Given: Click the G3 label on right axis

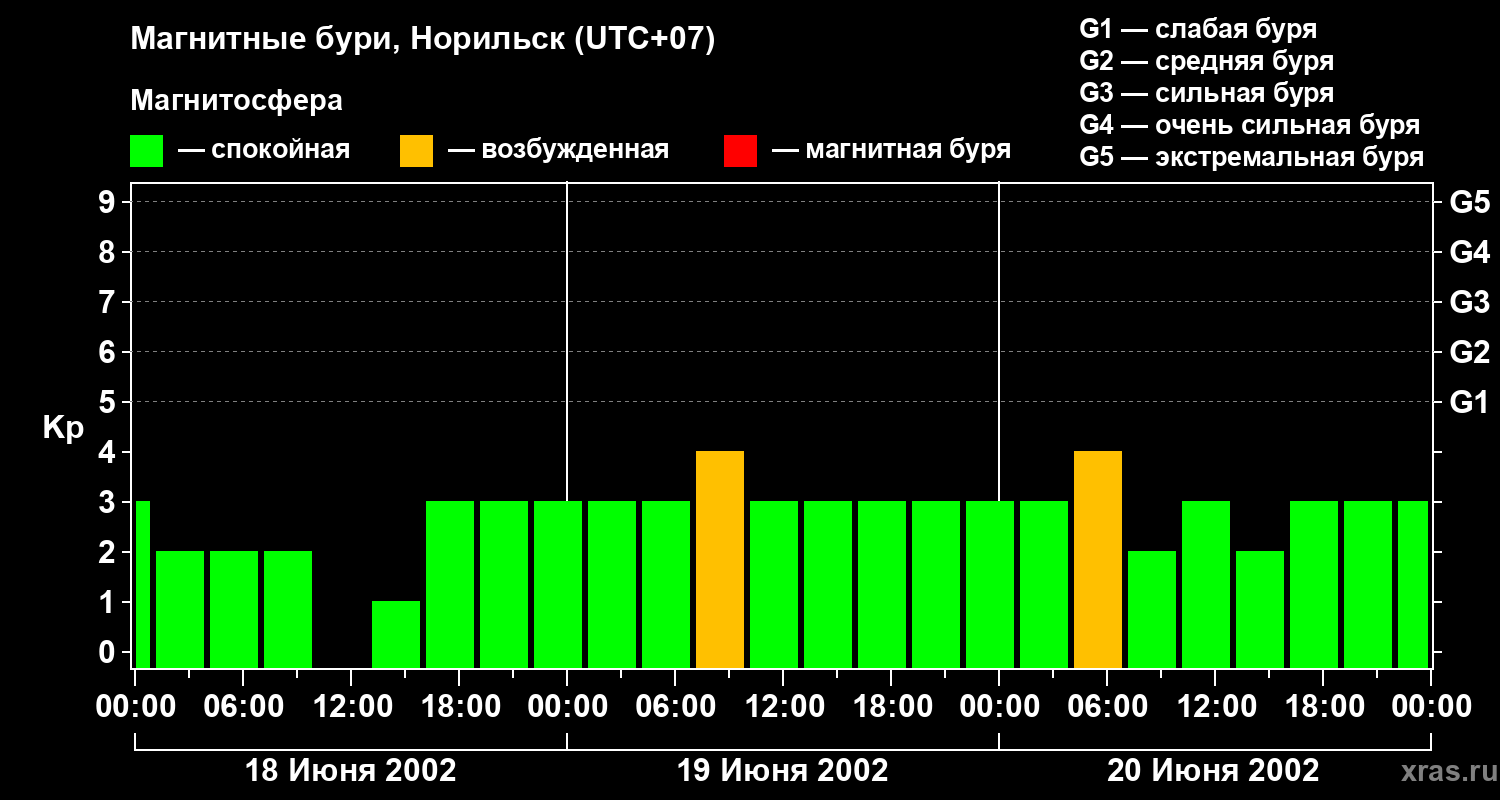Looking at the screenshot, I should (x=1470, y=302).
